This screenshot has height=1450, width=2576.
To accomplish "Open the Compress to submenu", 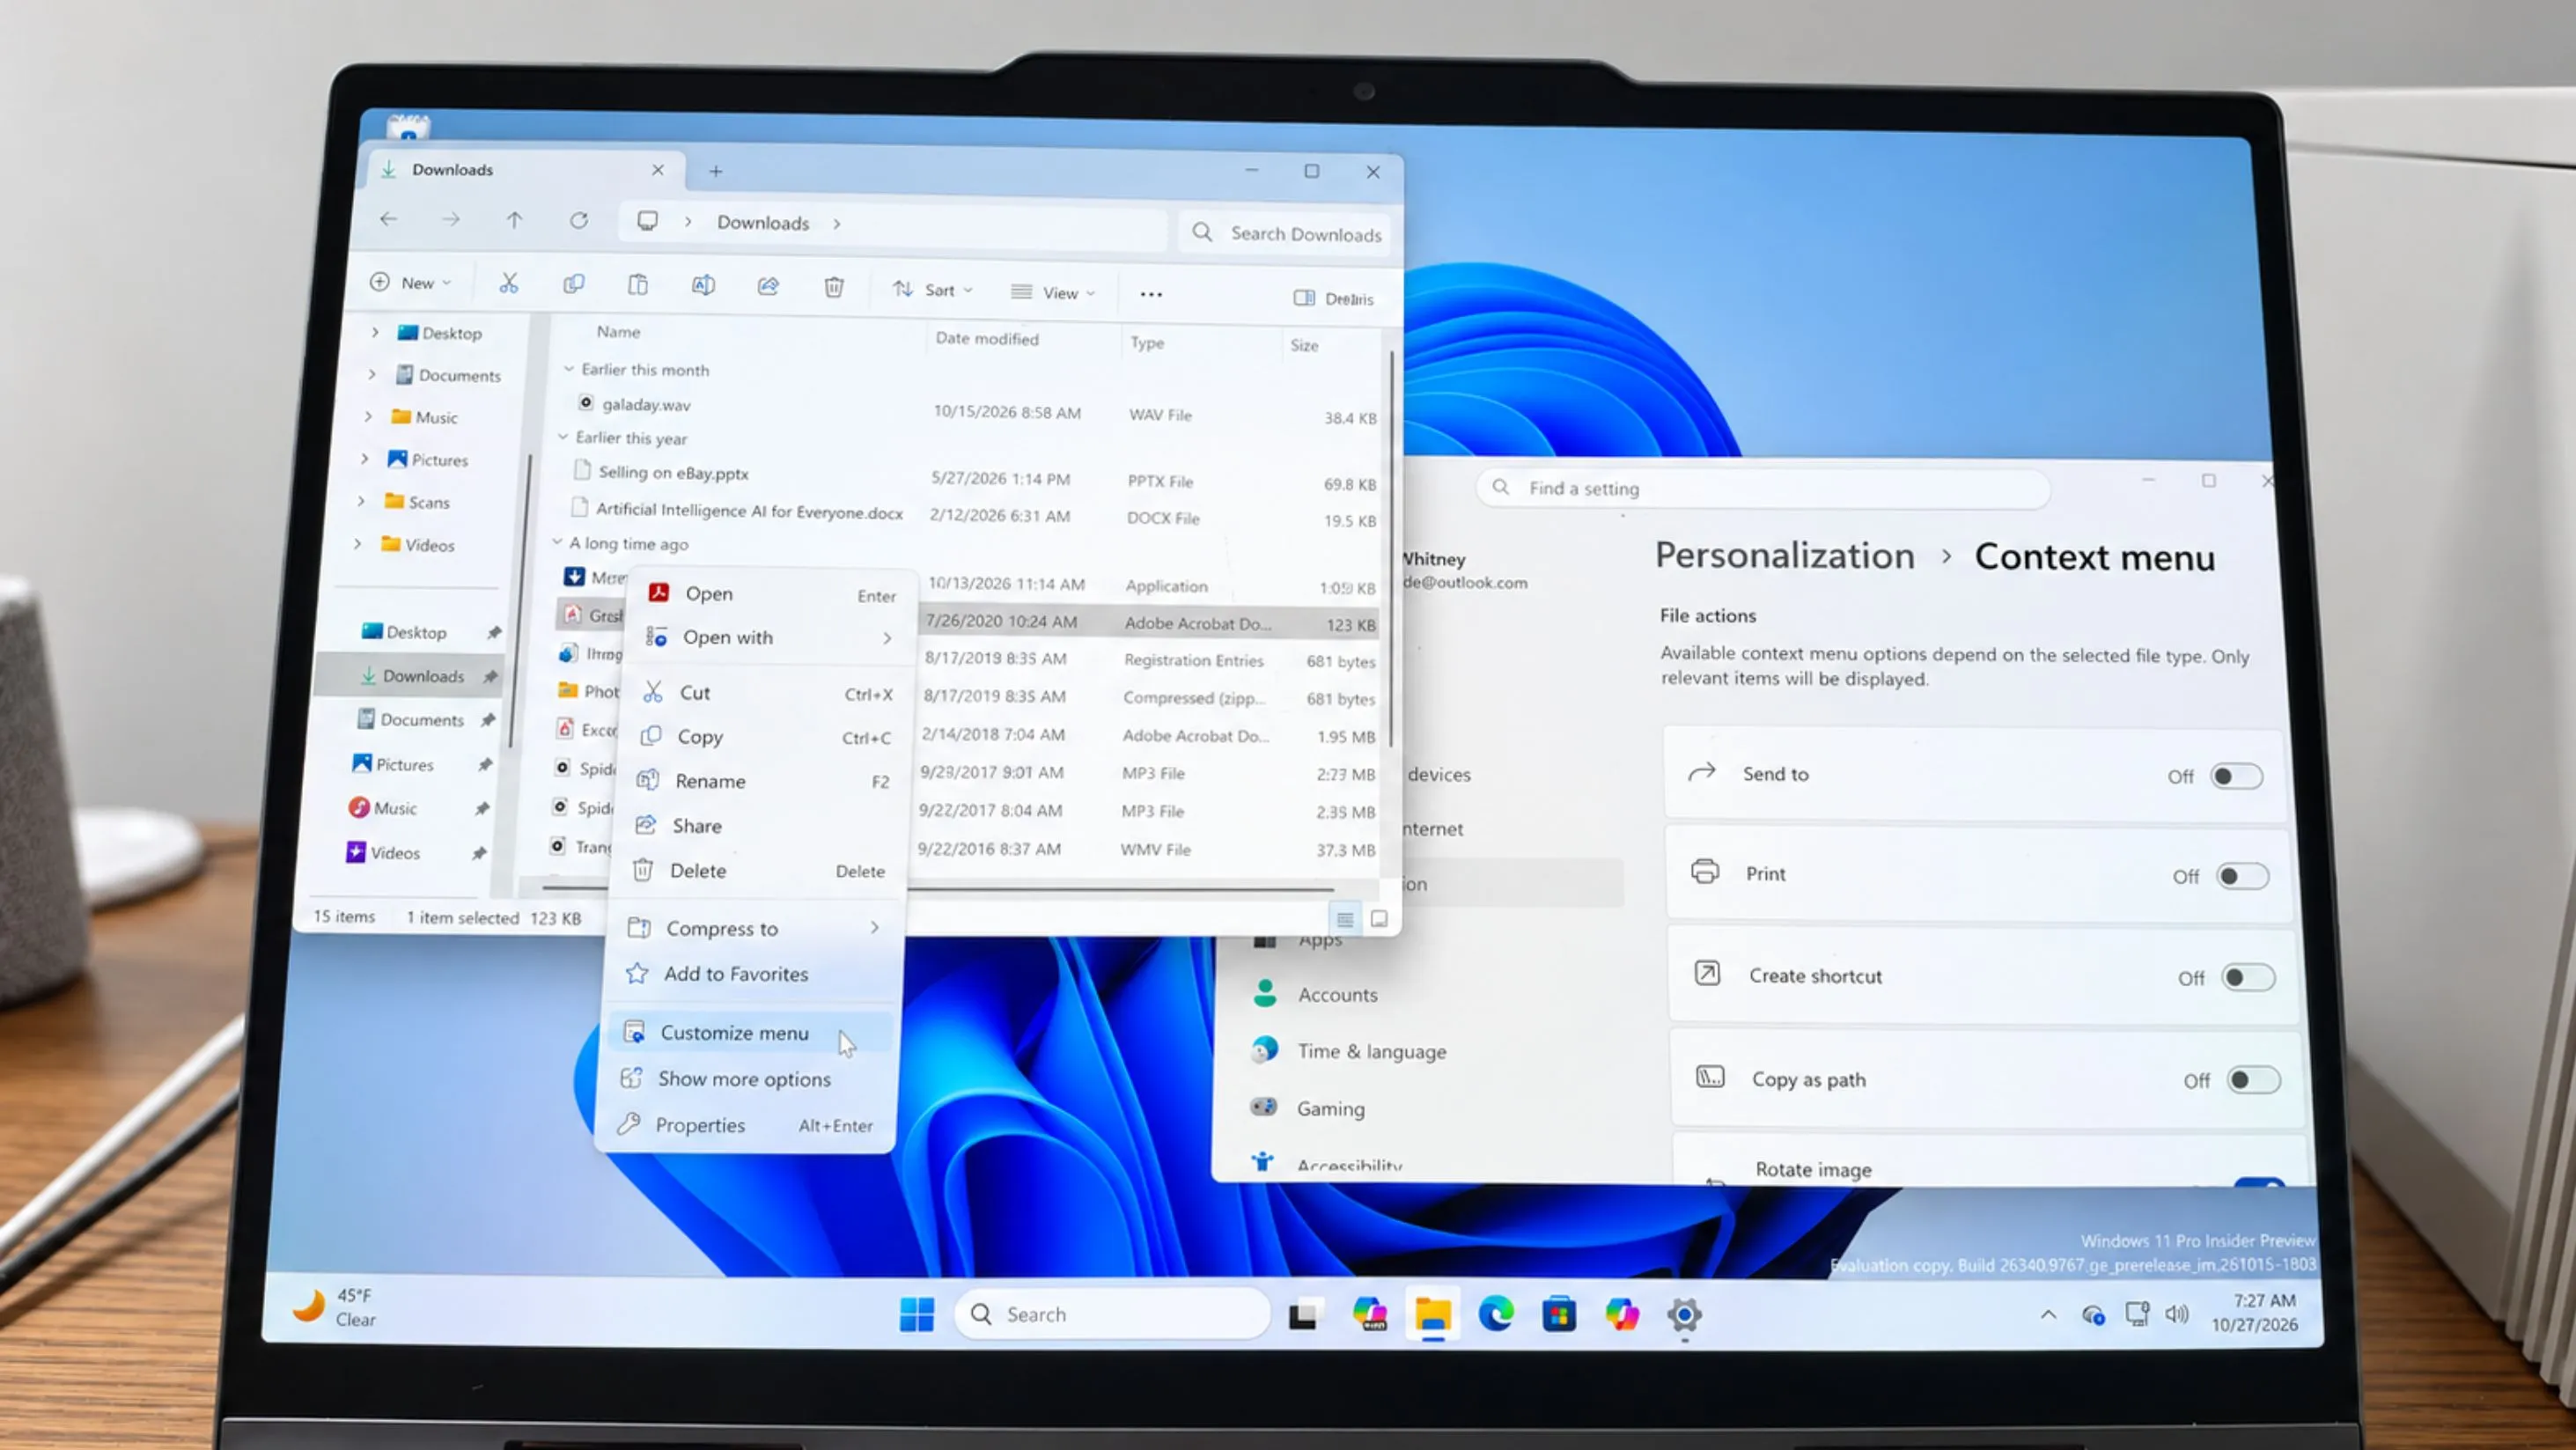I will (756, 928).
